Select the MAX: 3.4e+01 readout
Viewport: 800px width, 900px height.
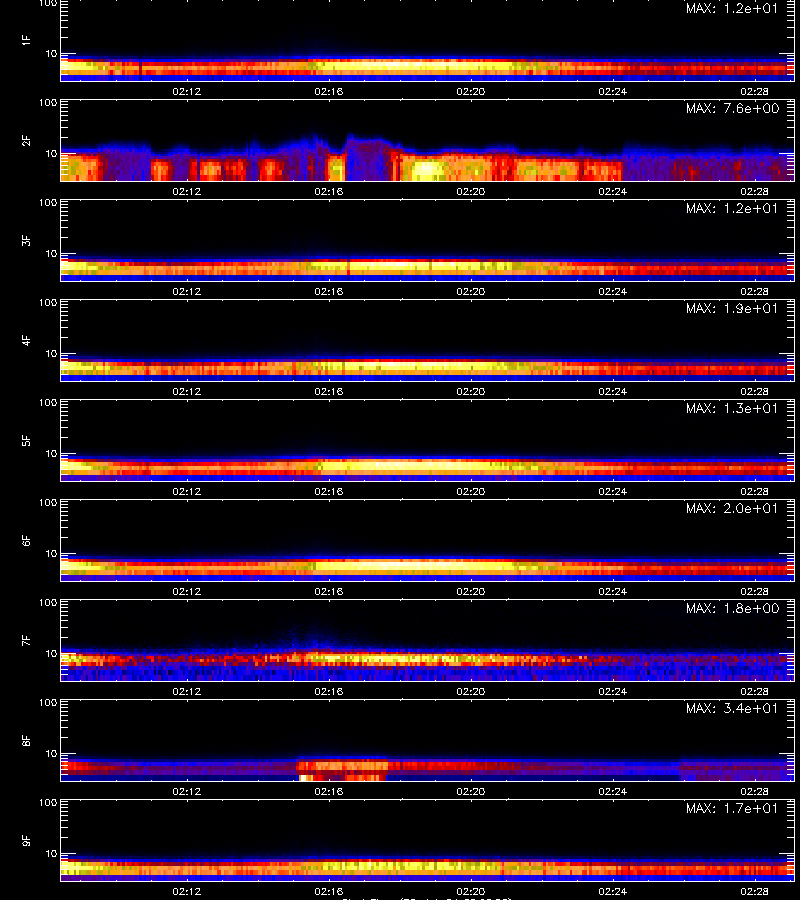pyautogui.click(x=732, y=708)
